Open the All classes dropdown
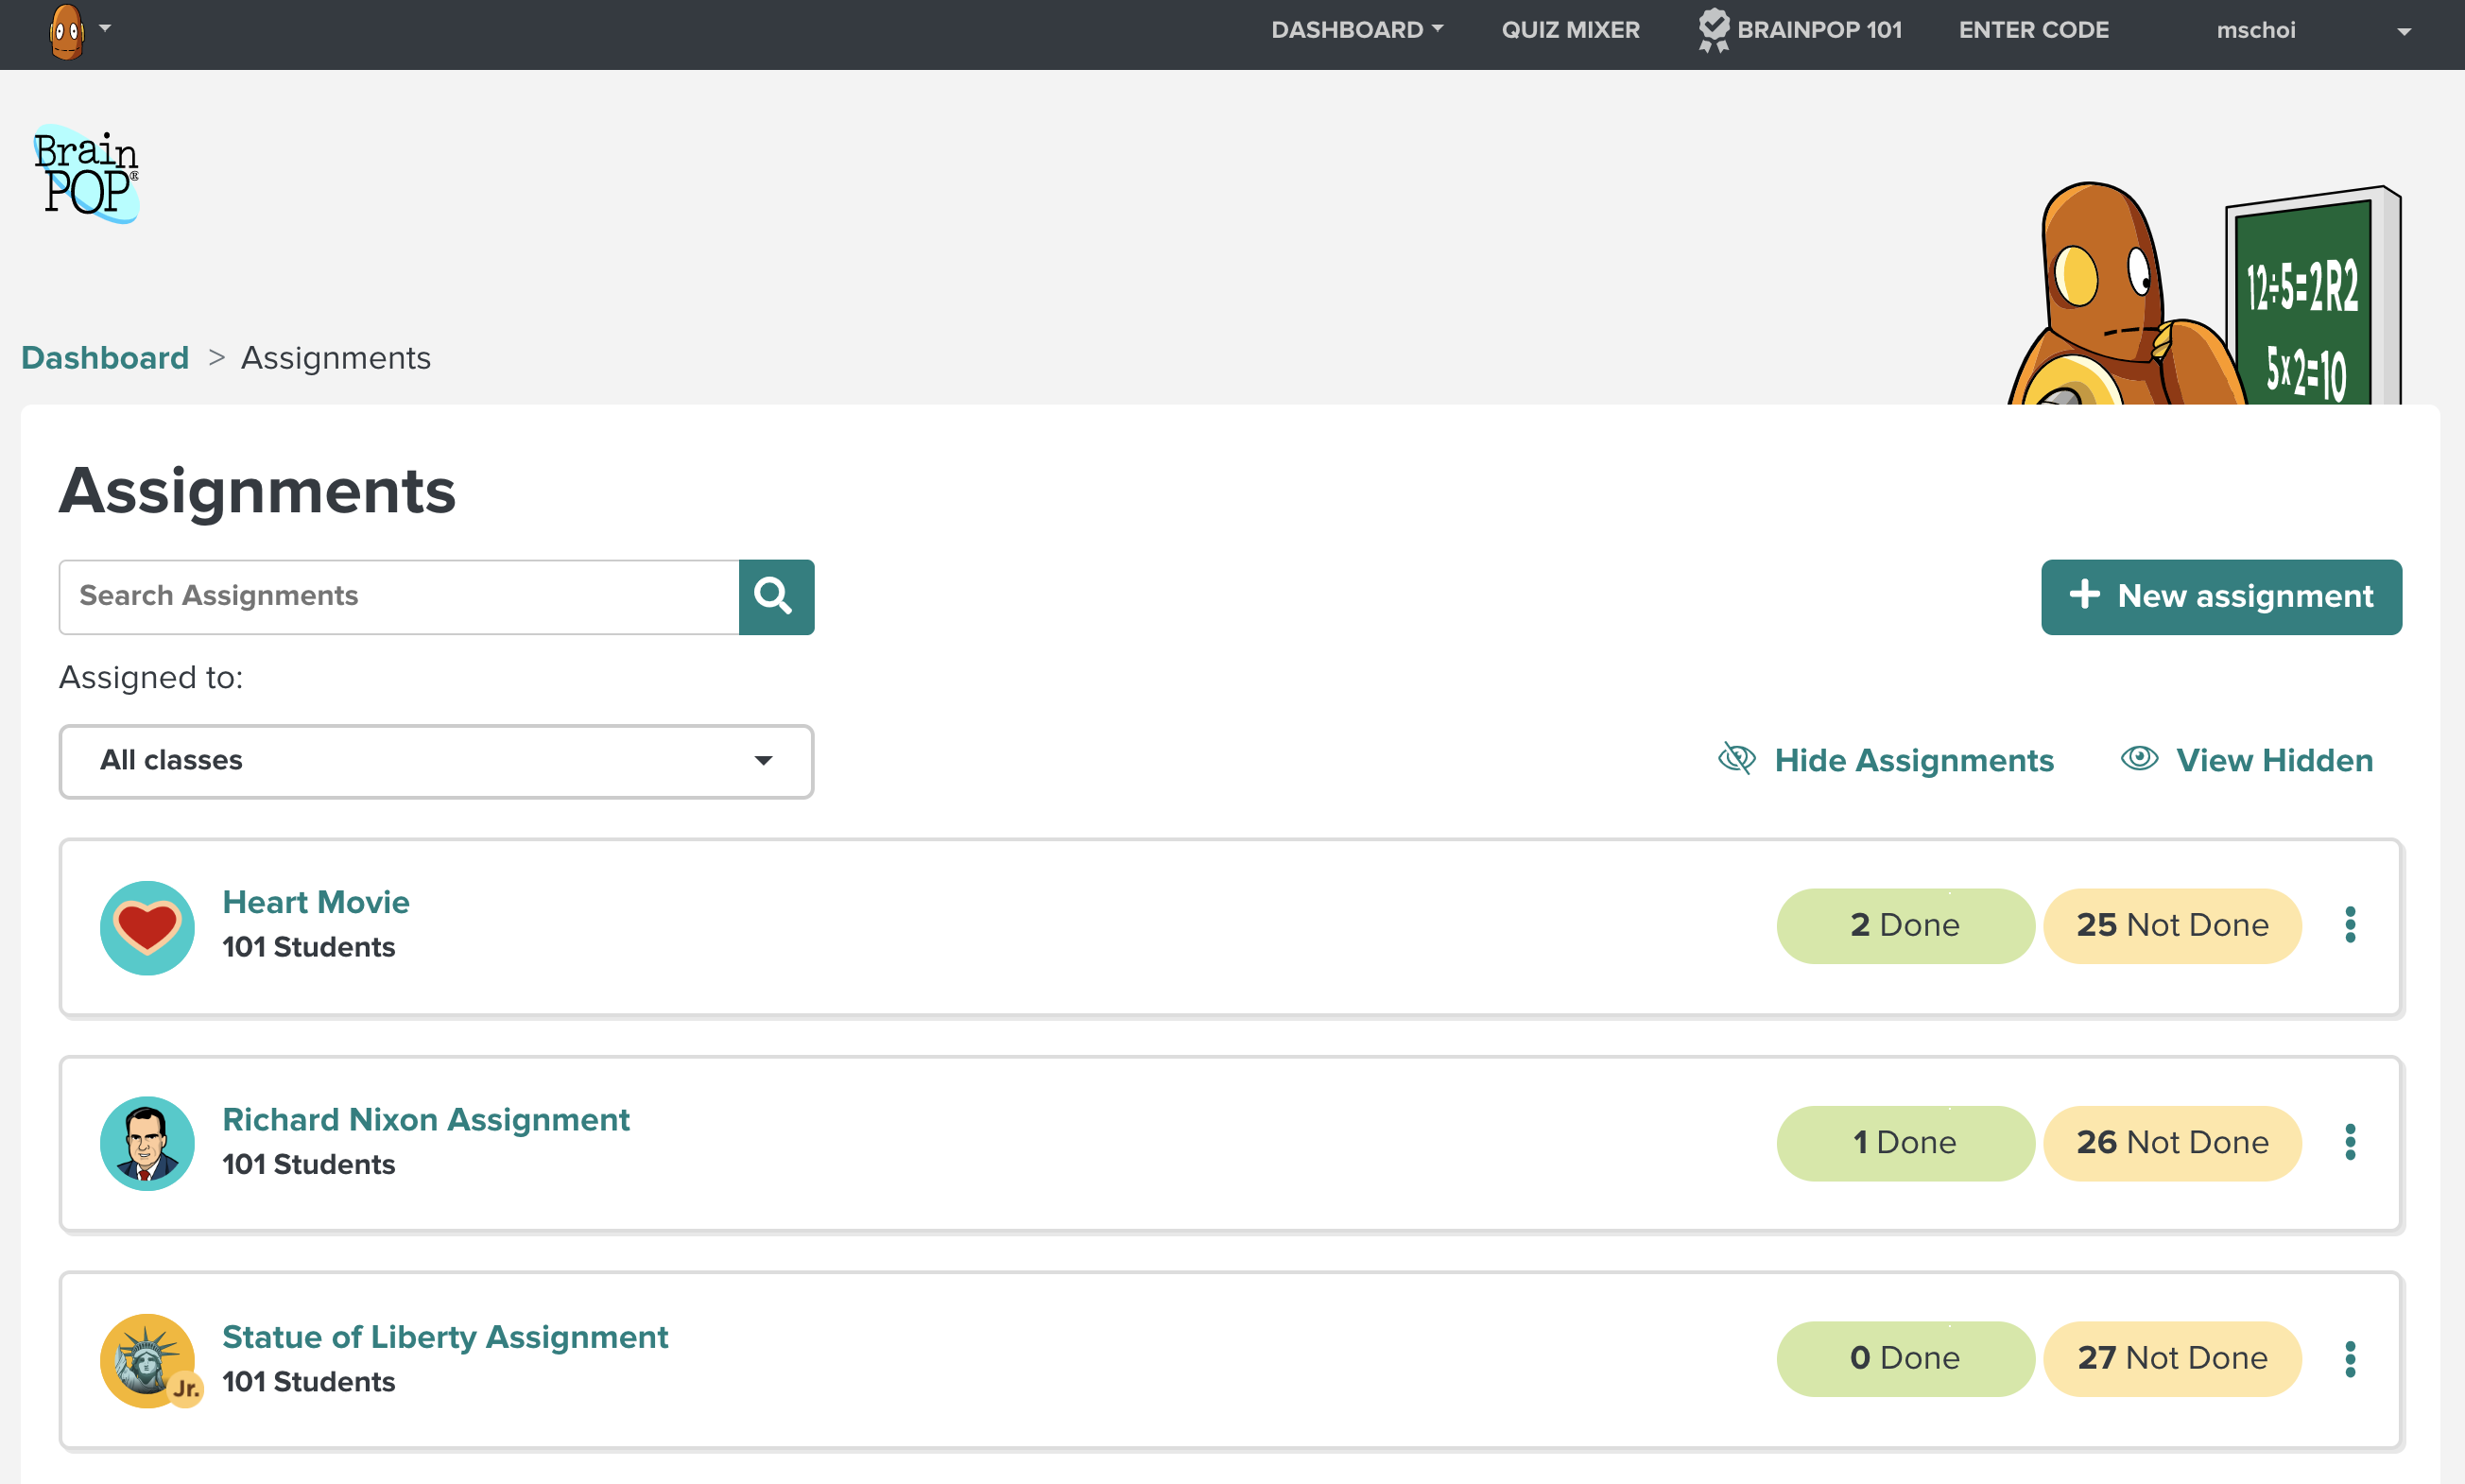Image resolution: width=2465 pixels, height=1484 pixels. point(436,761)
